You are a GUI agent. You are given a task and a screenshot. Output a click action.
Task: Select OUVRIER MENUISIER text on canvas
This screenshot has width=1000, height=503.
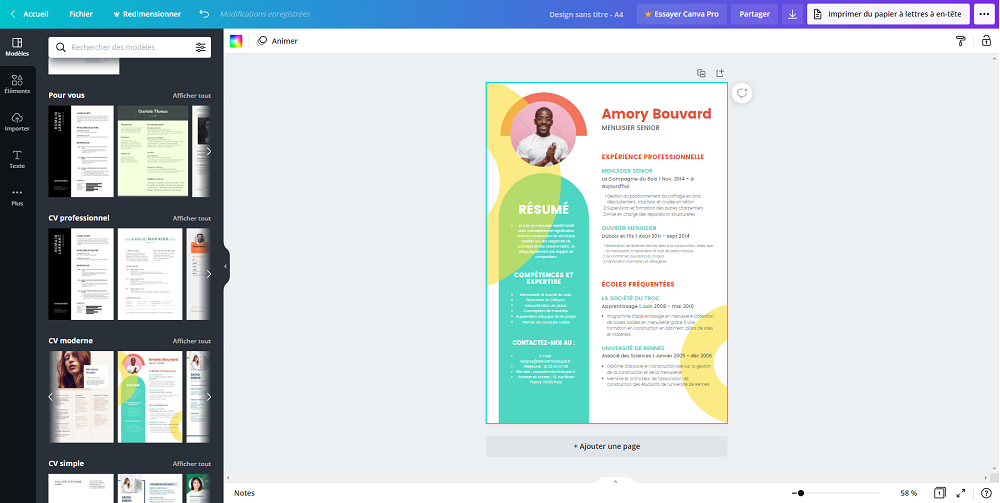(628, 228)
